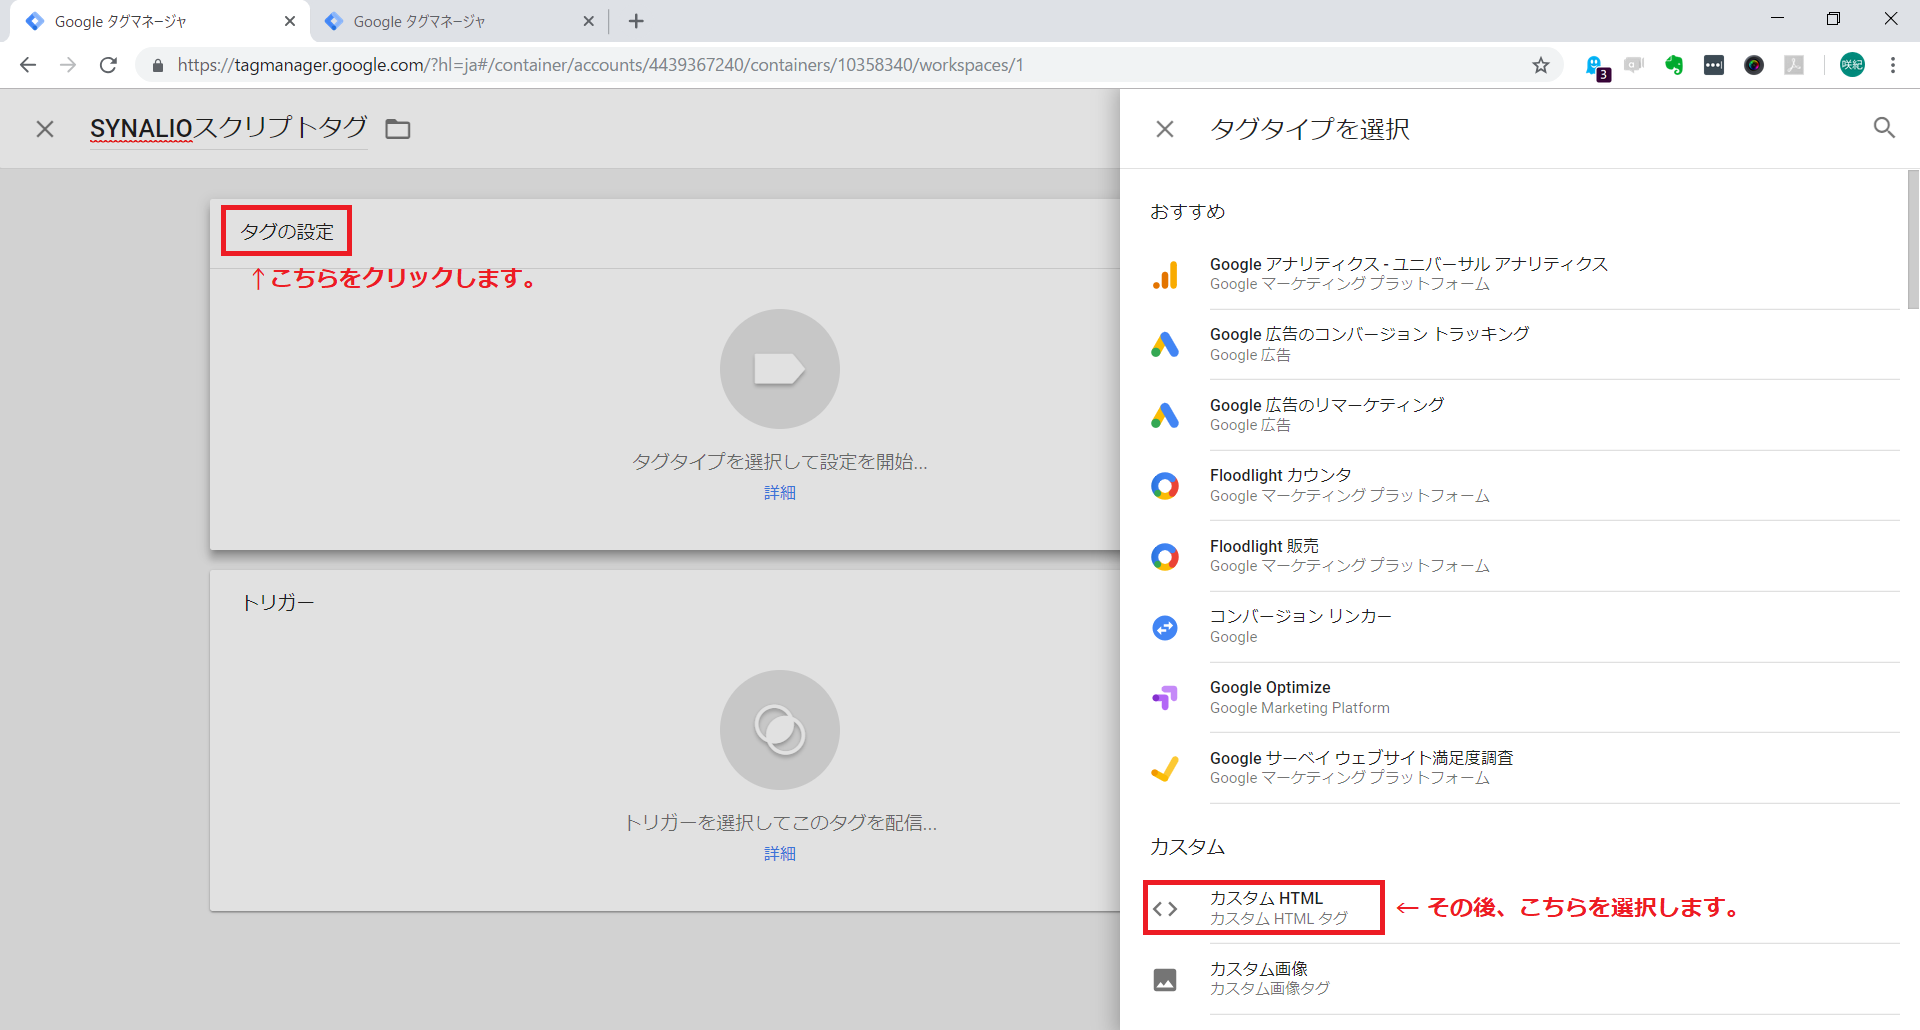Click the PDF Acrobat extension icon
1920x1030 pixels.
click(1794, 65)
